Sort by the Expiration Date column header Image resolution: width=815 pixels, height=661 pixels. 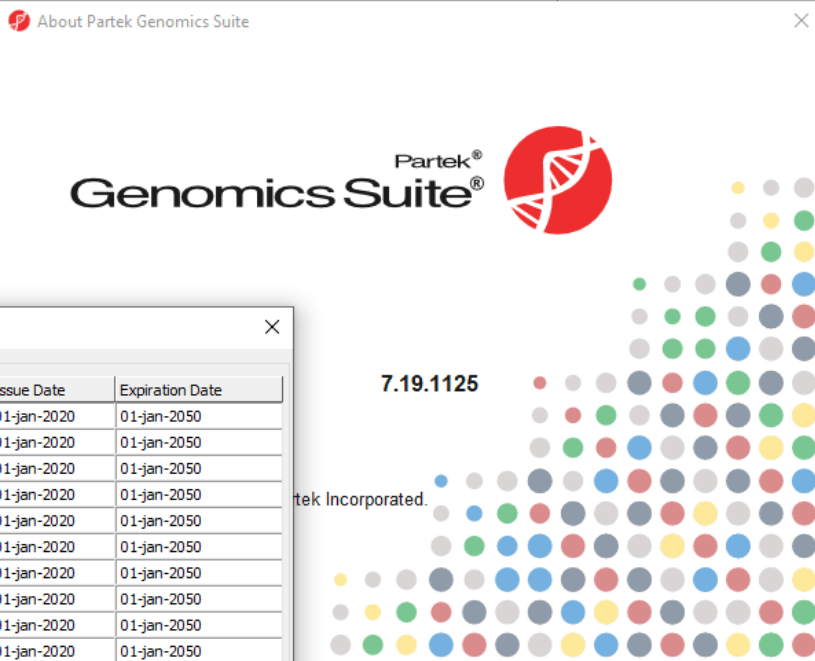pyautogui.click(x=199, y=390)
